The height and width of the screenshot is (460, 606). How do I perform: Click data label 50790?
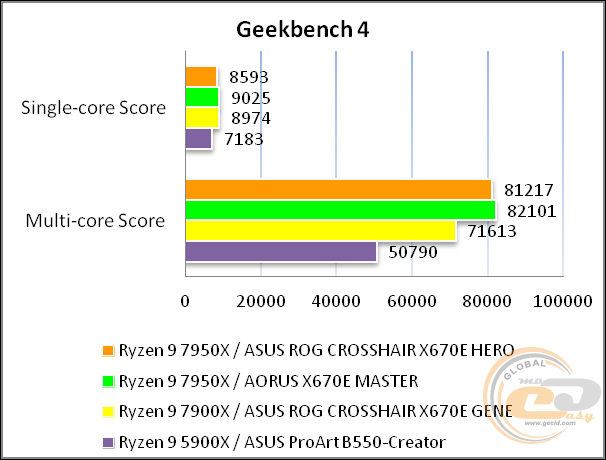413,252
